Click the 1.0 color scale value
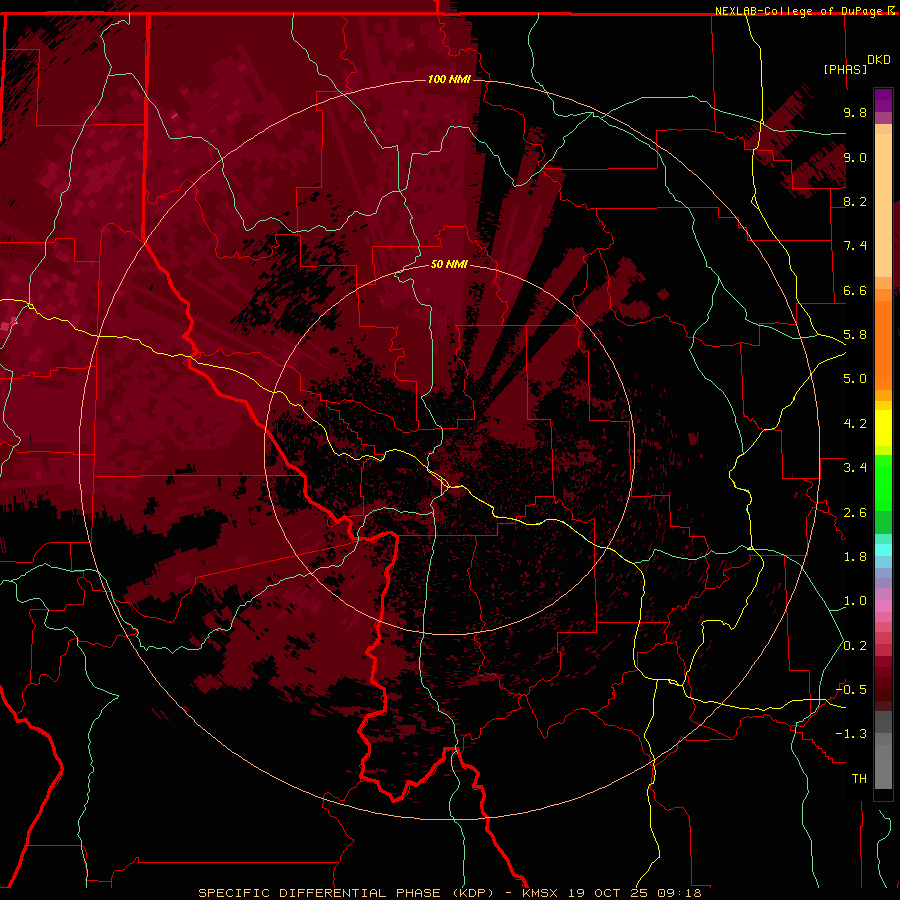900x900 pixels. (855, 601)
